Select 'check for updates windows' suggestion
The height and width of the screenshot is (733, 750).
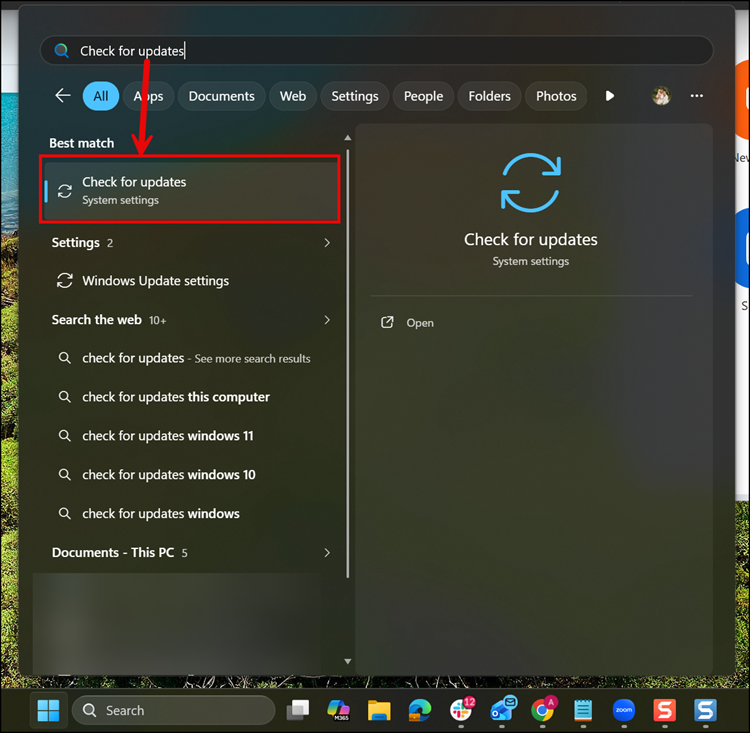(190, 513)
